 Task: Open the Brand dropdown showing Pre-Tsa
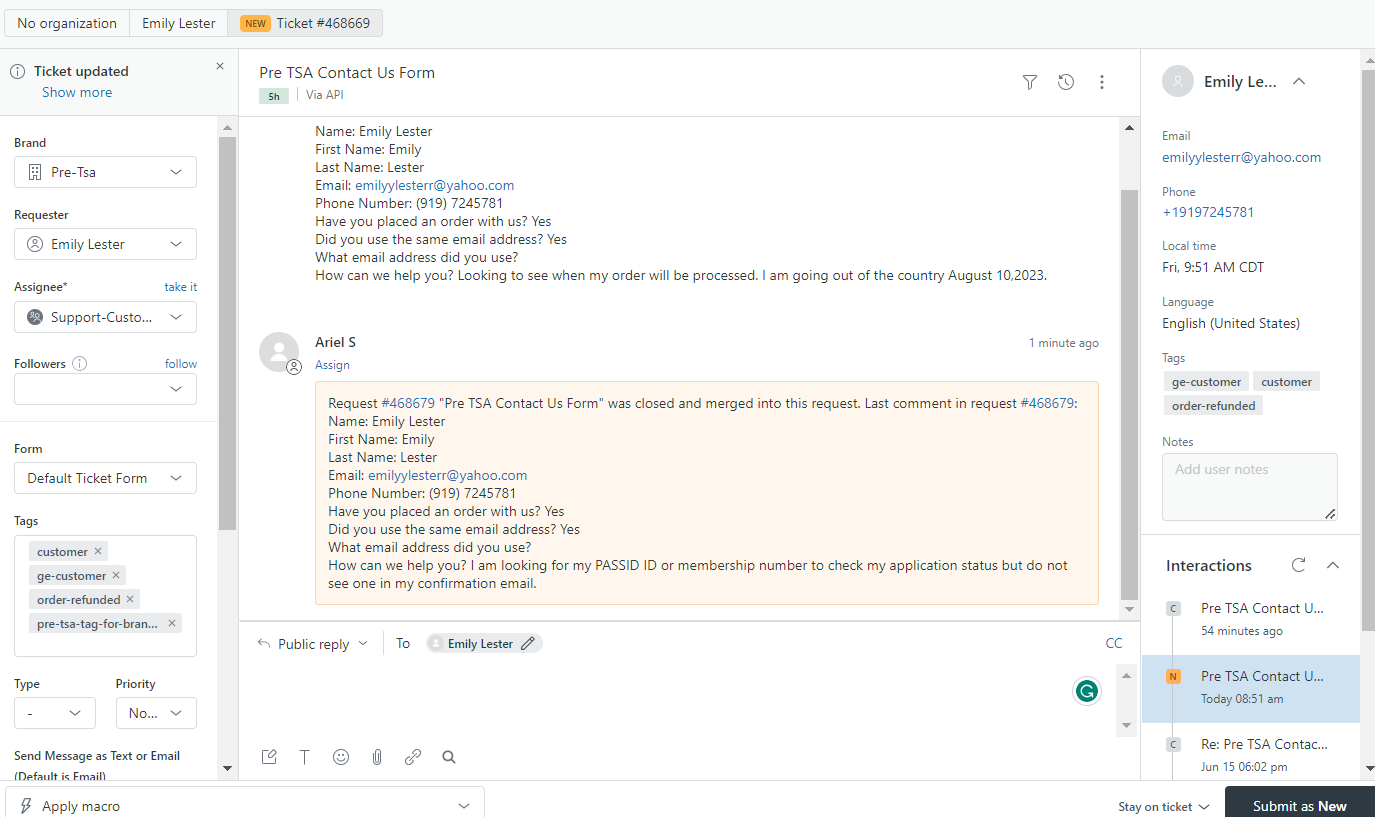[105, 172]
